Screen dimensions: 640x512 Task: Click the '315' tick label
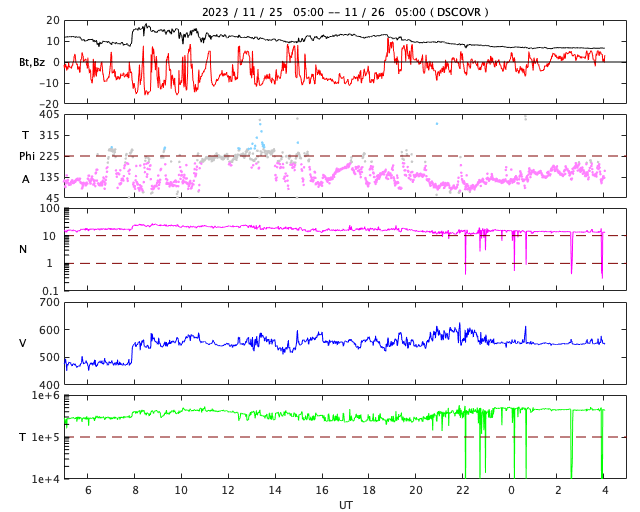[x=49, y=135]
